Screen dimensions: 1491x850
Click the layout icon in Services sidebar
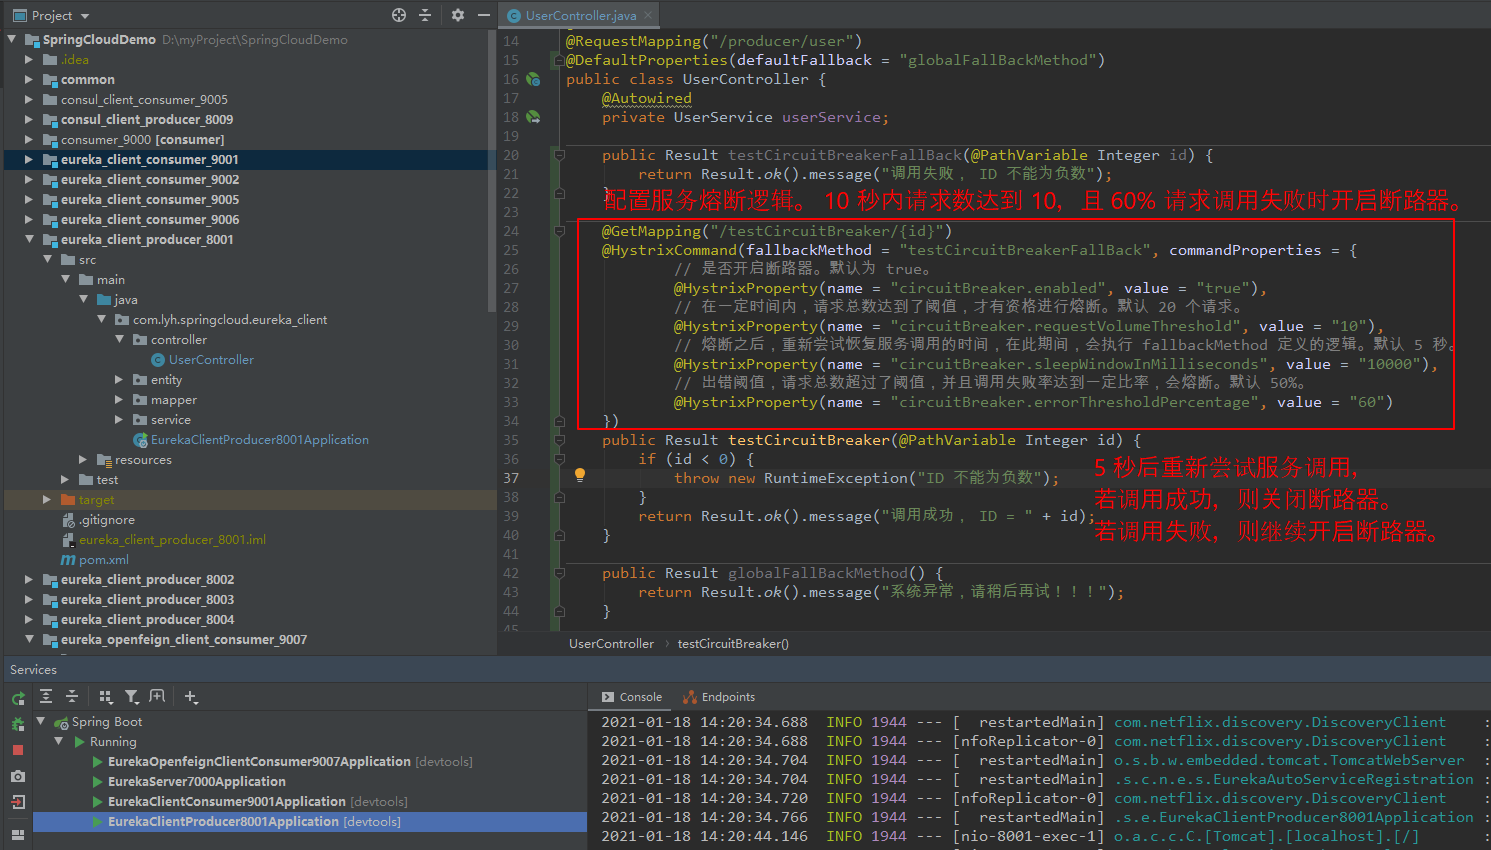coord(18,834)
